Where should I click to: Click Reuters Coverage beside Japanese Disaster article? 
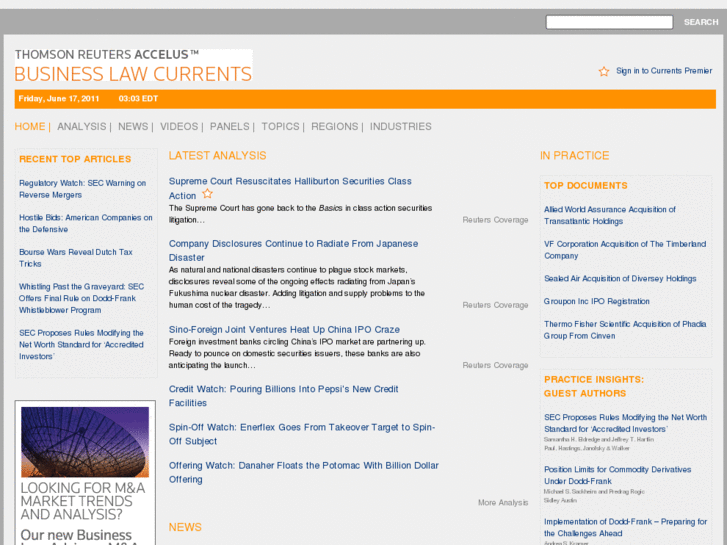click(495, 305)
